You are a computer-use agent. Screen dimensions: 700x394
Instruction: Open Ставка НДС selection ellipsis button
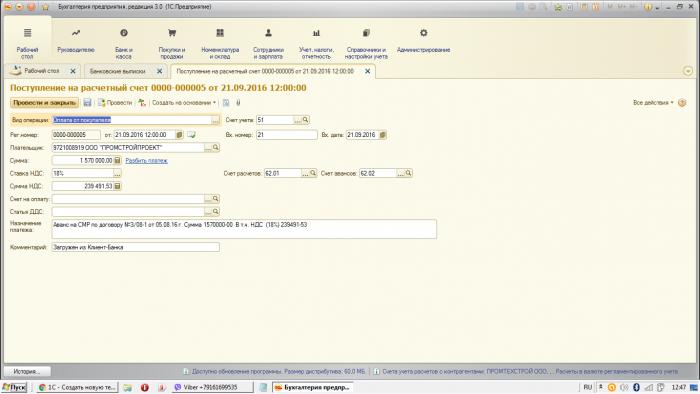pyautogui.click(x=117, y=173)
